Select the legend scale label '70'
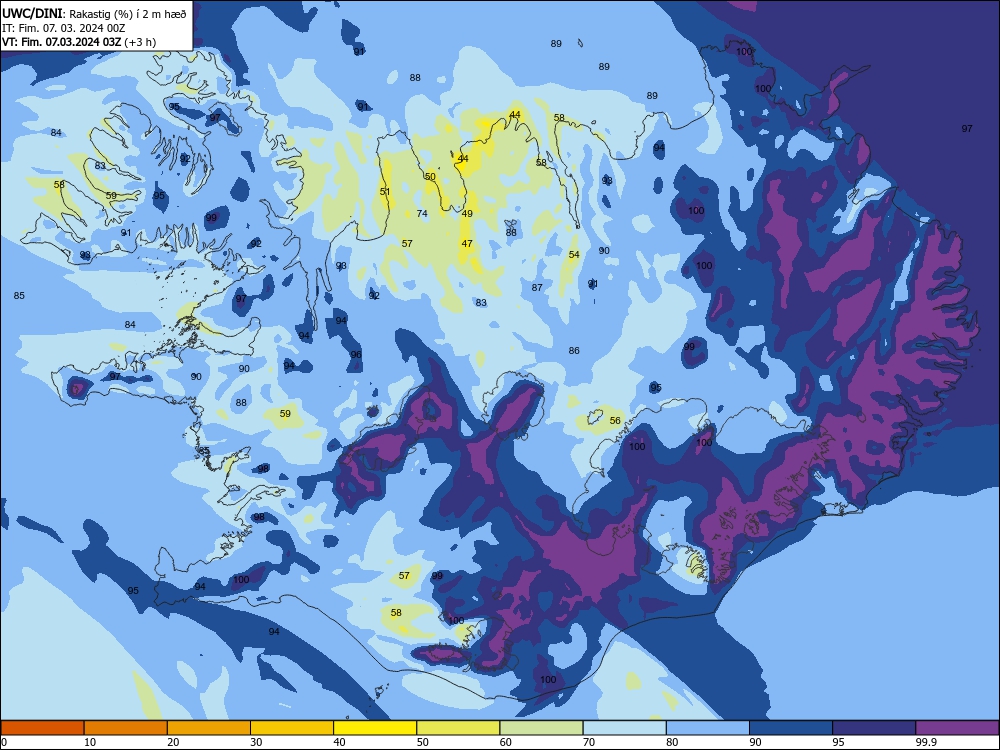This screenshot has width=1000, height=750. pyautogui.click(x=589, y=742)
